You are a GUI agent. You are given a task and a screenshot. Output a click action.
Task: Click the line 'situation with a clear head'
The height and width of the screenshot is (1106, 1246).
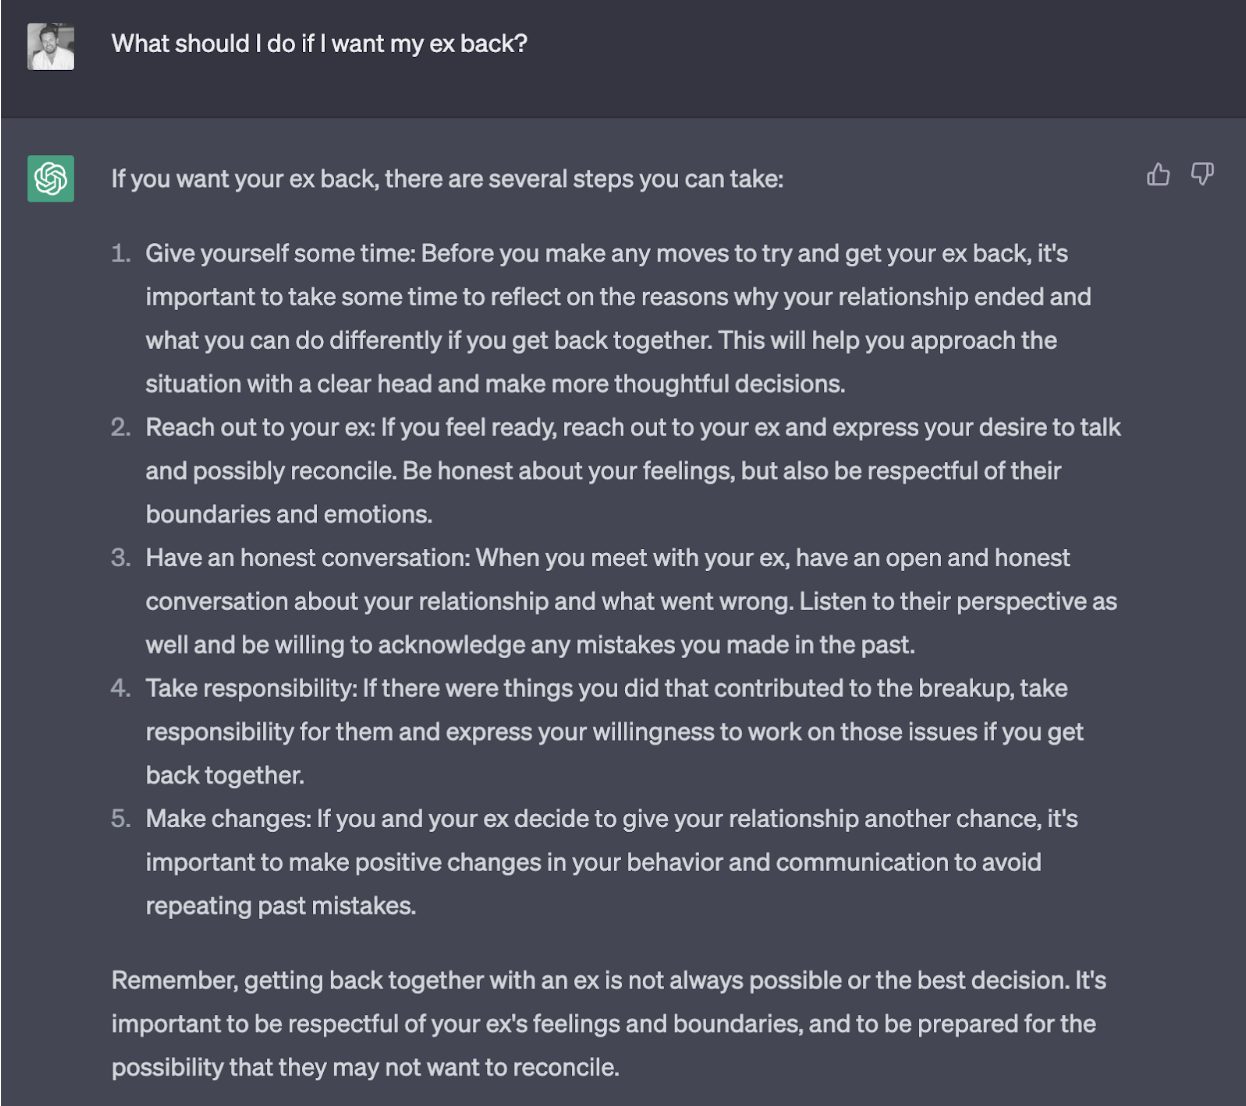(x=495, y=384)
